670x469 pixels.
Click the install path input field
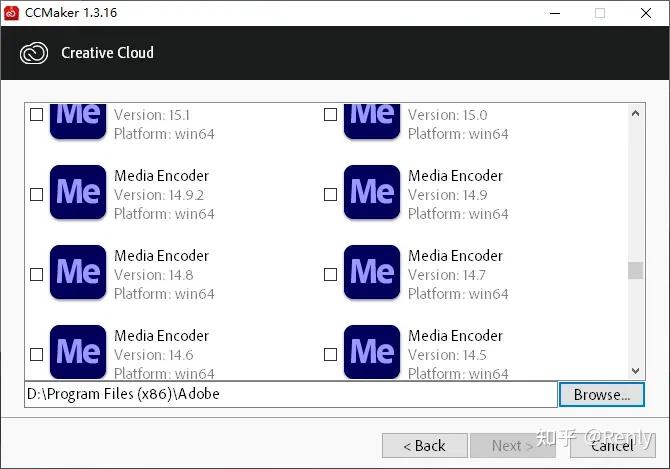pyautogui.click(x=291, y=394)
